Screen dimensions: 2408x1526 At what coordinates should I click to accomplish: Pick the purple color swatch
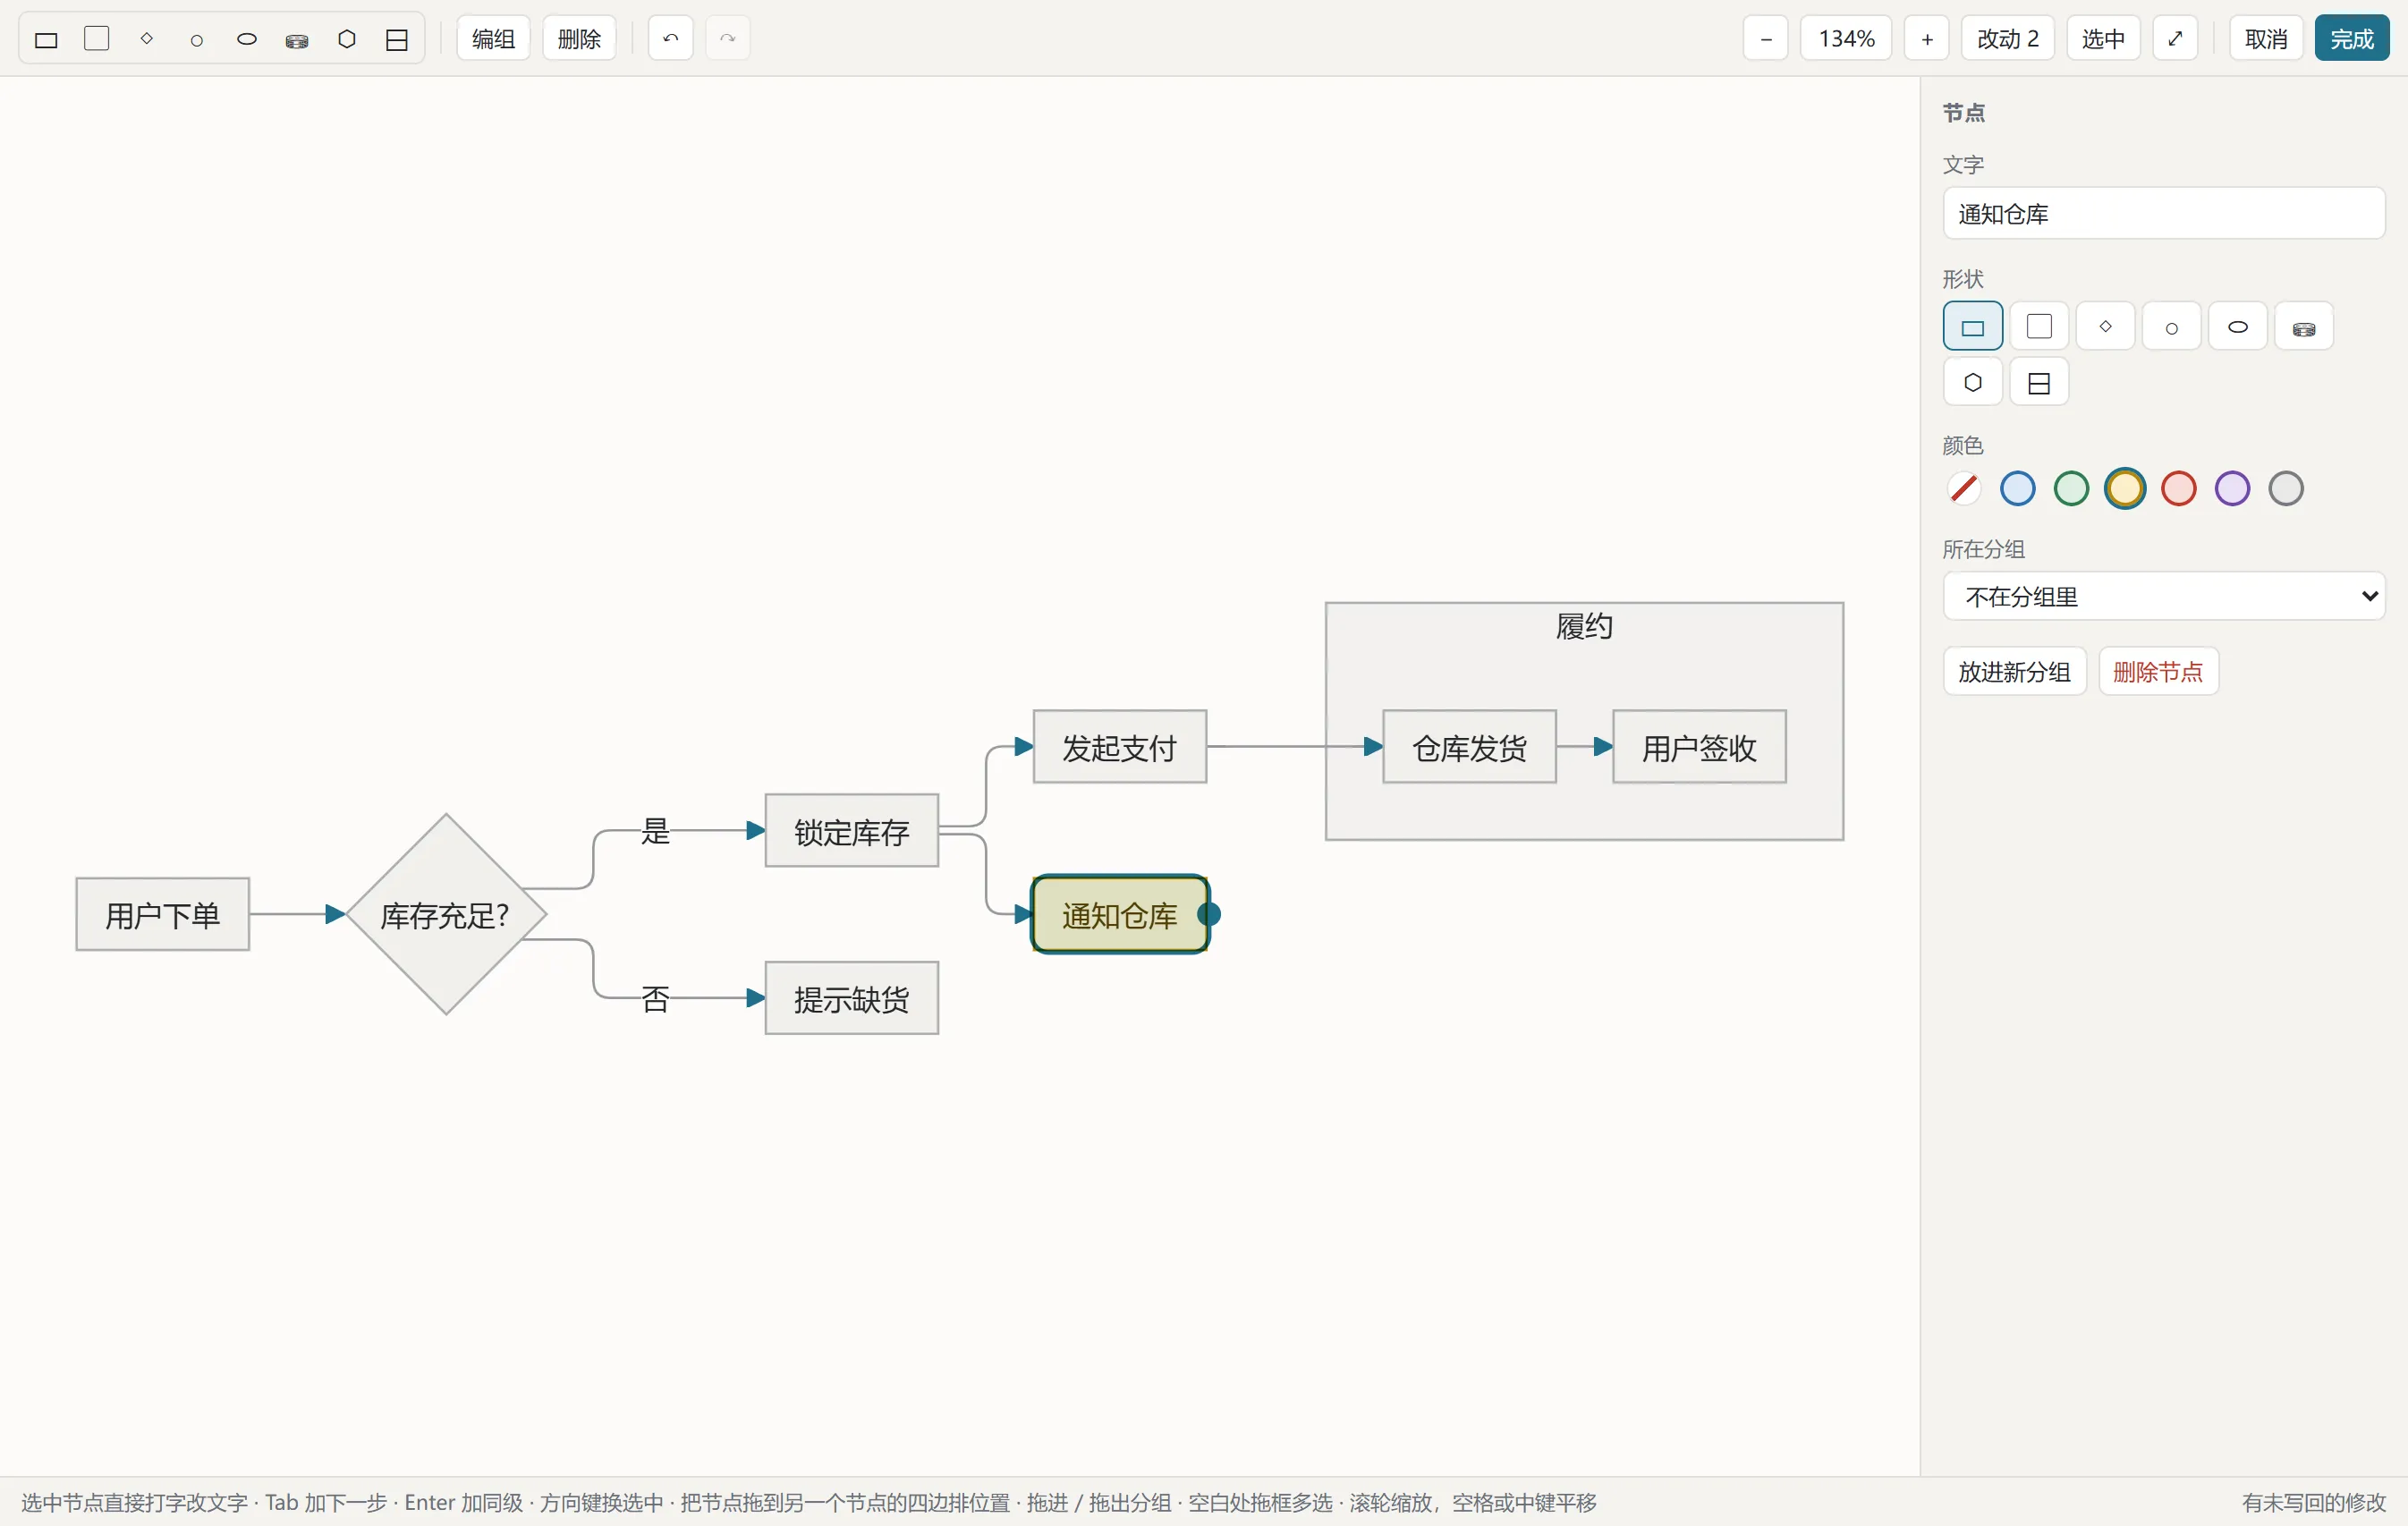[2232, 489]
